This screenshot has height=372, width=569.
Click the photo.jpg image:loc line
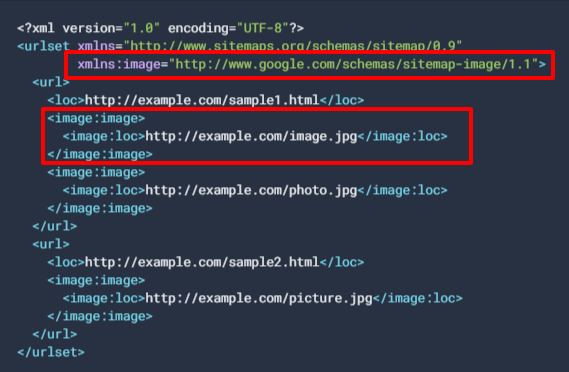[x=255, y=191]
